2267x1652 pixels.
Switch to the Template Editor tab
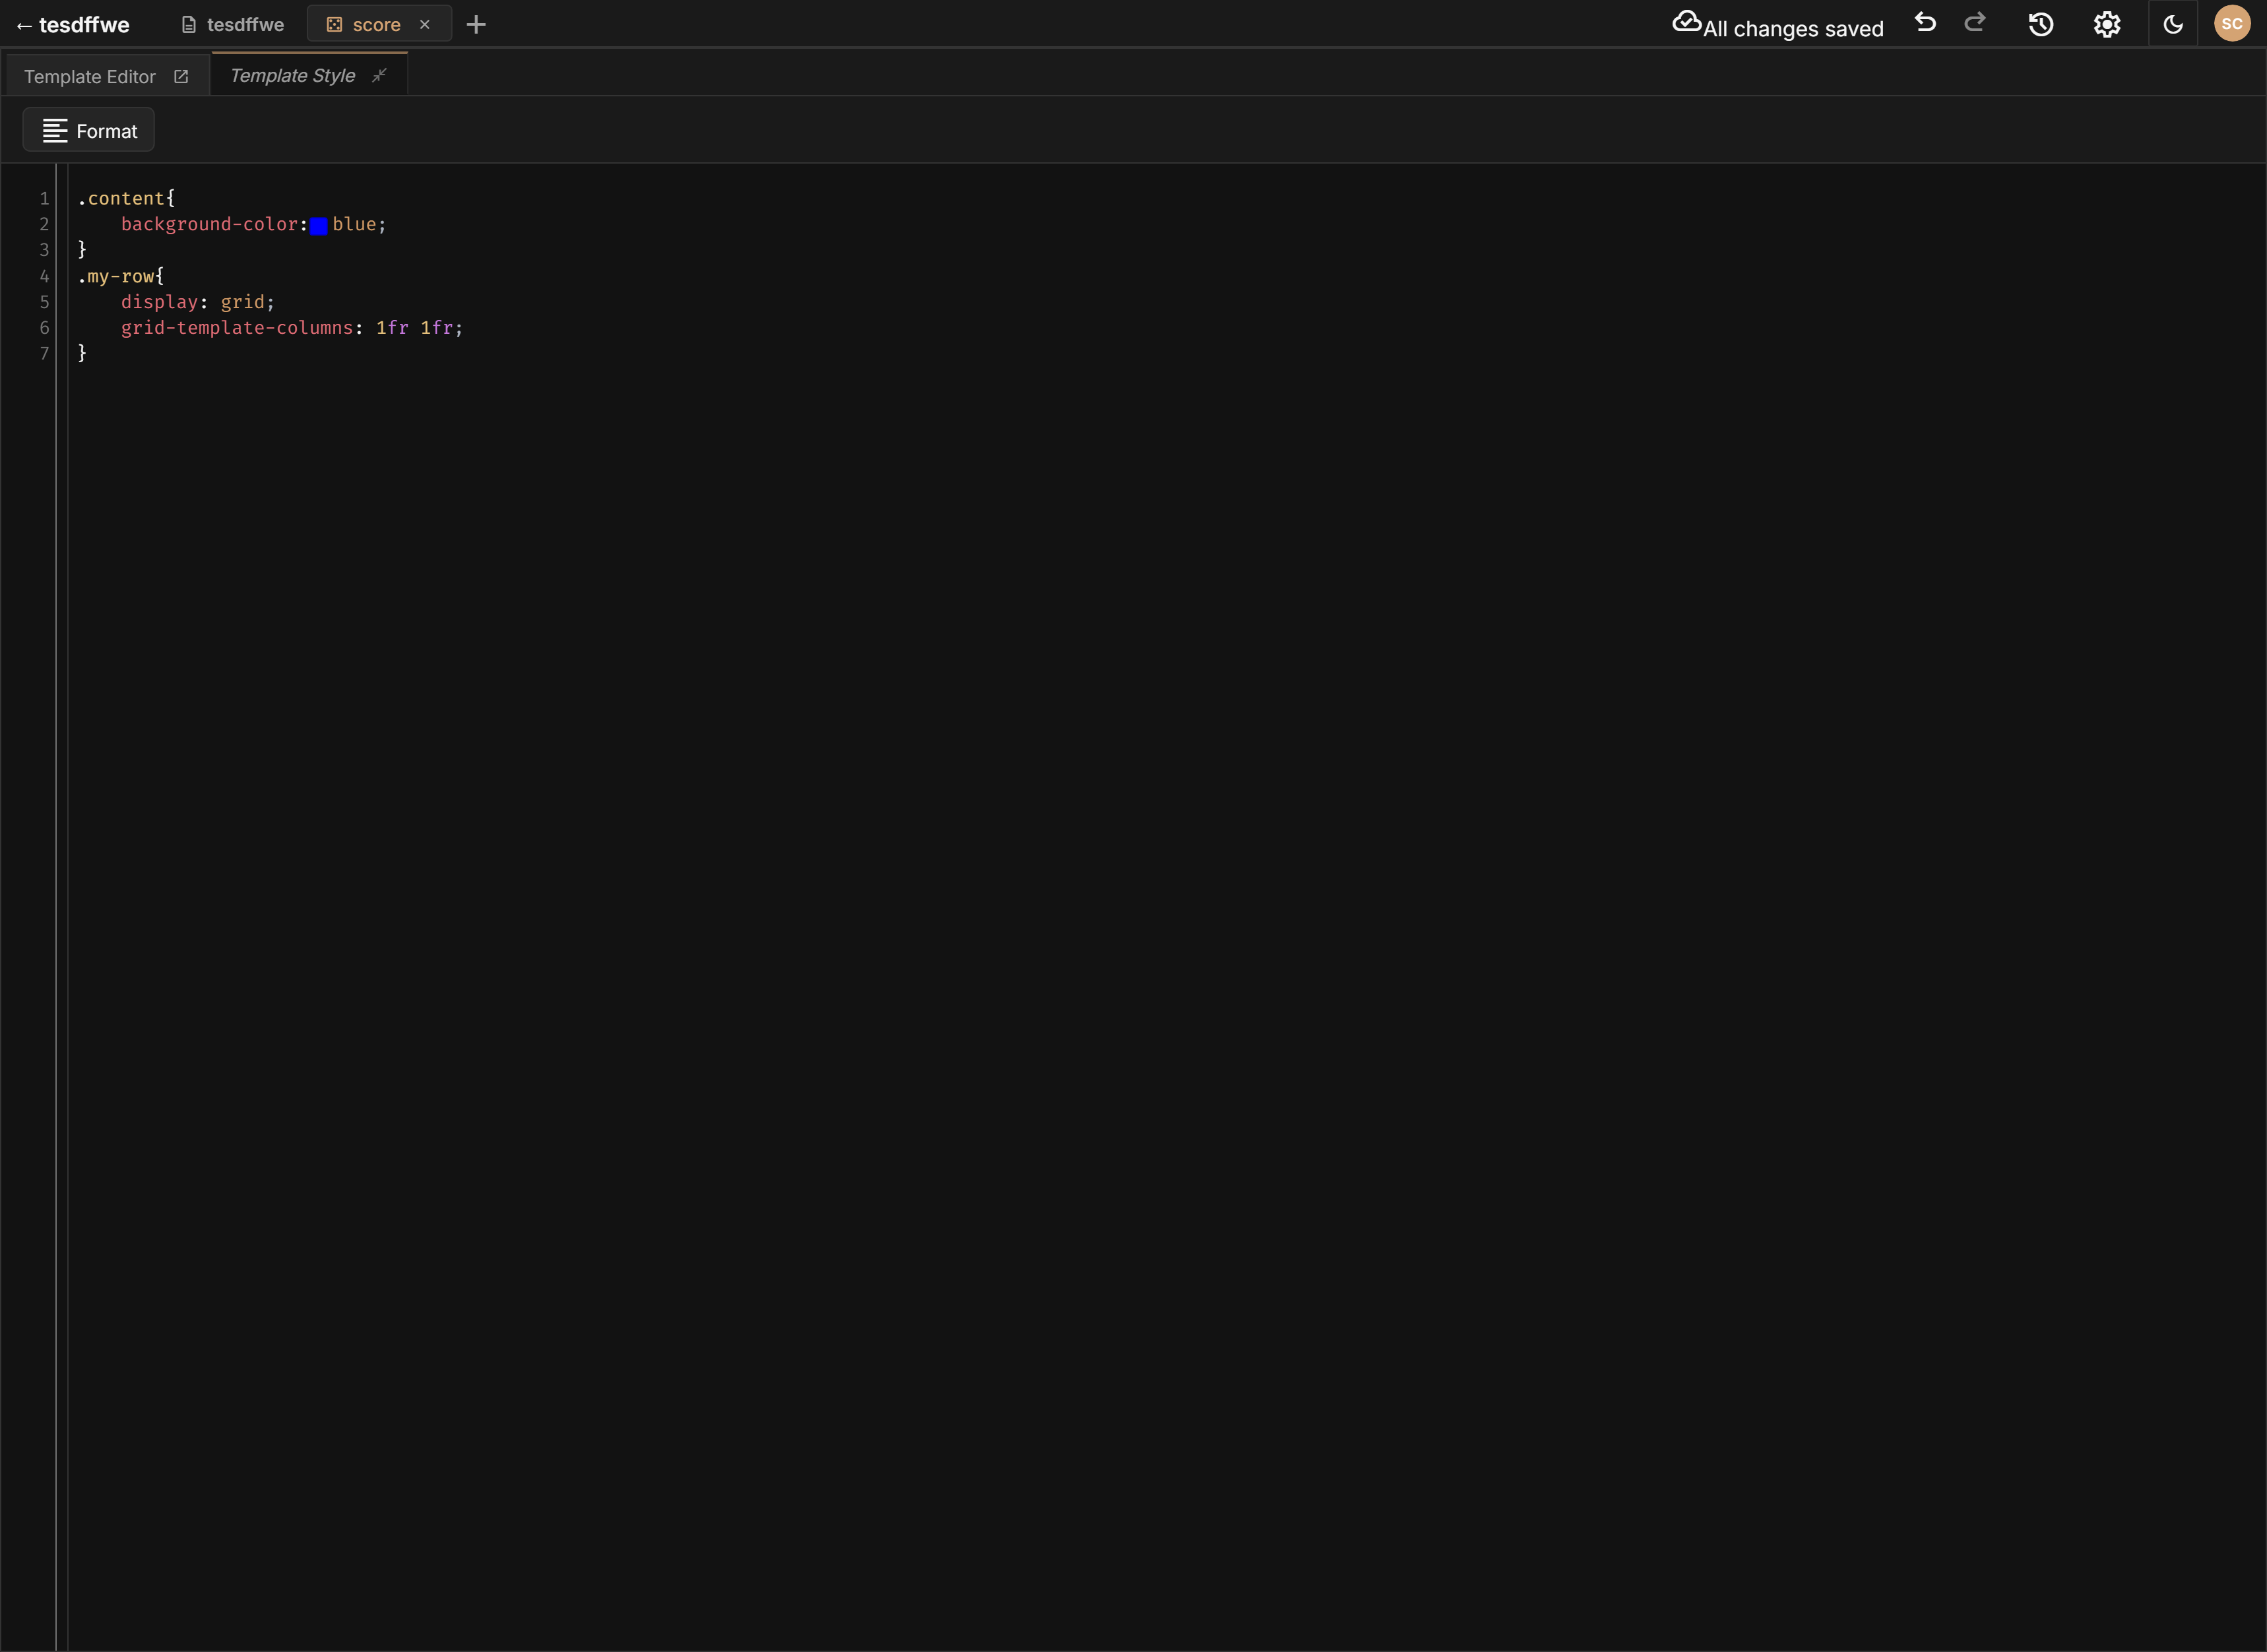[x=90, y=76]
